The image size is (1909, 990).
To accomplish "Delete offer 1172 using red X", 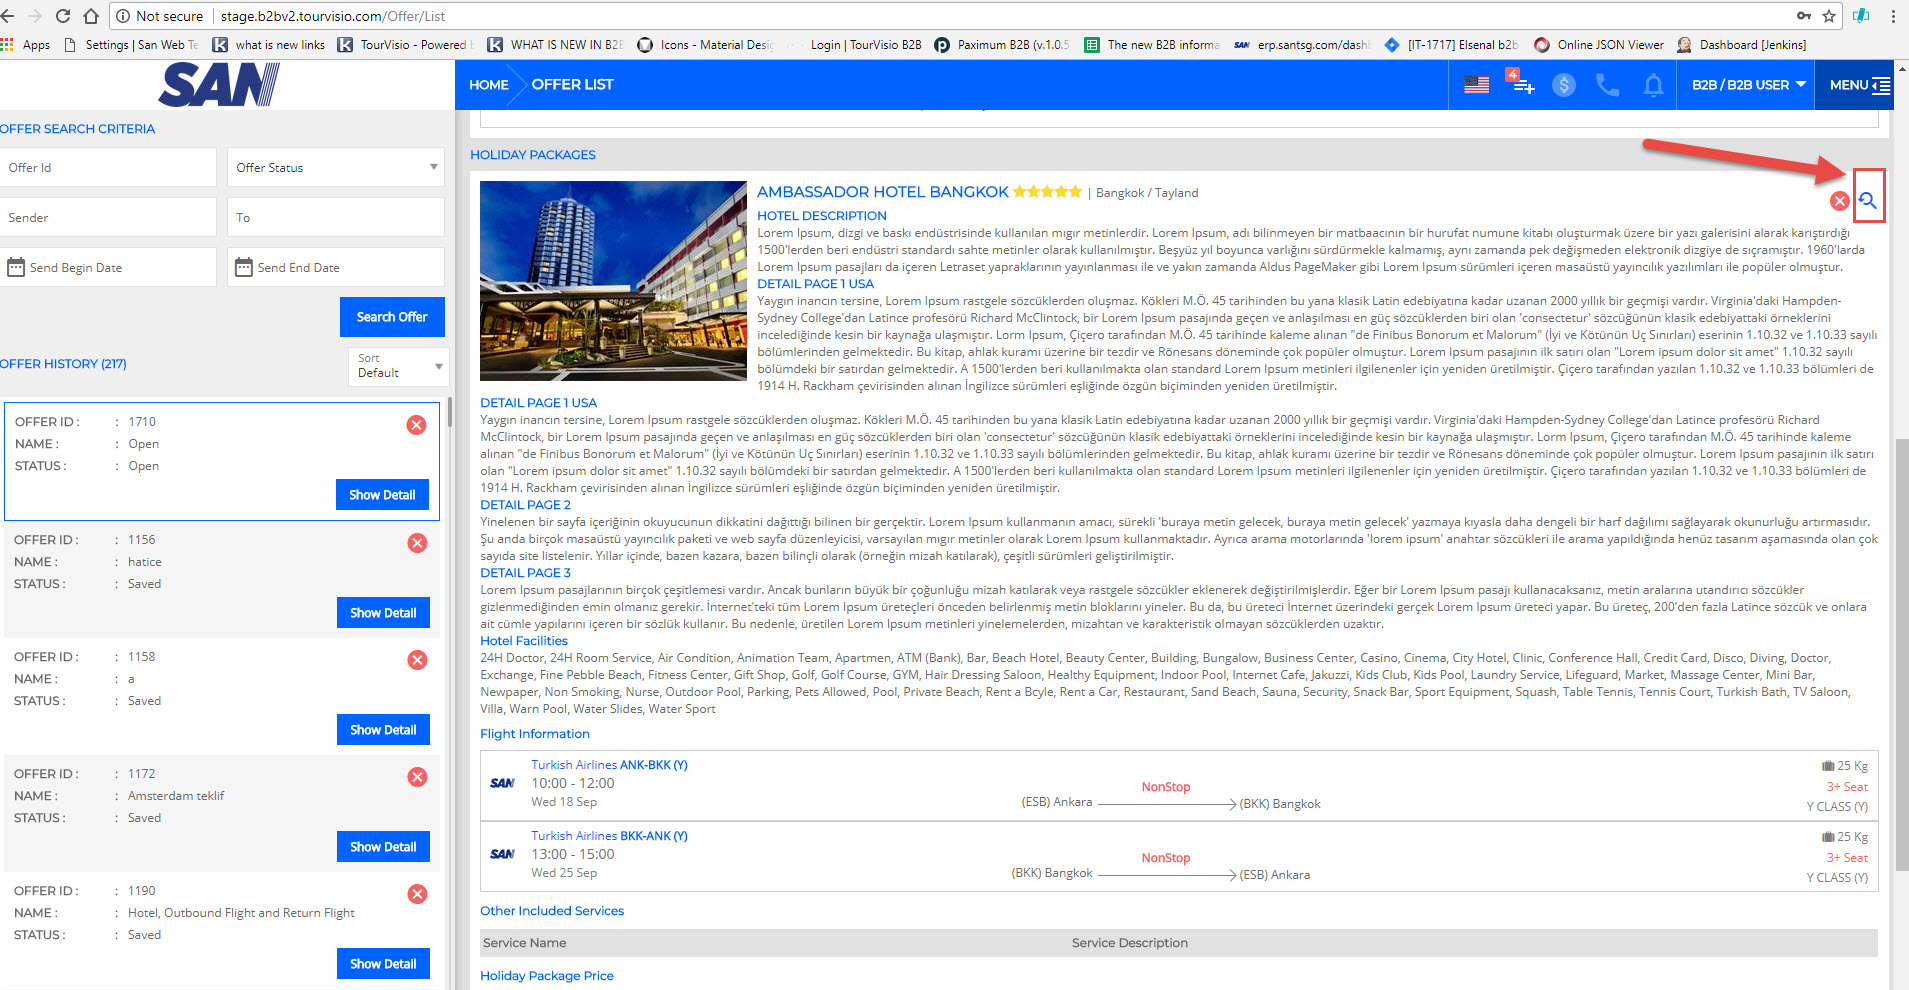I will (417, 777).
